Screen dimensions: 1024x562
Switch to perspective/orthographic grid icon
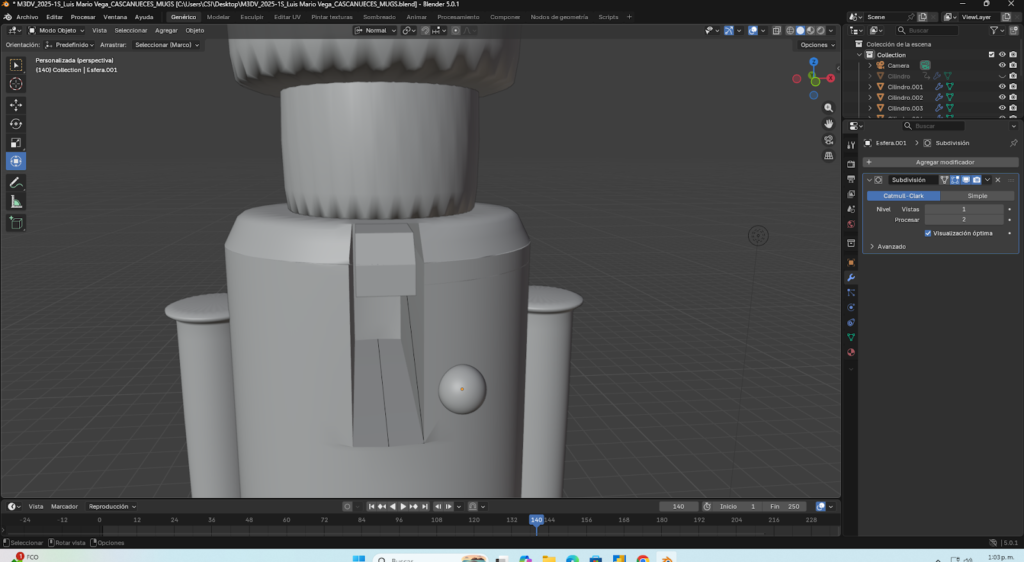[829, 156]
